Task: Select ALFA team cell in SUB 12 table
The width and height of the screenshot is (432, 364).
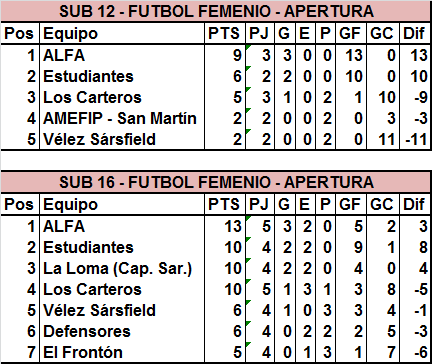Action: coord(122,55)
